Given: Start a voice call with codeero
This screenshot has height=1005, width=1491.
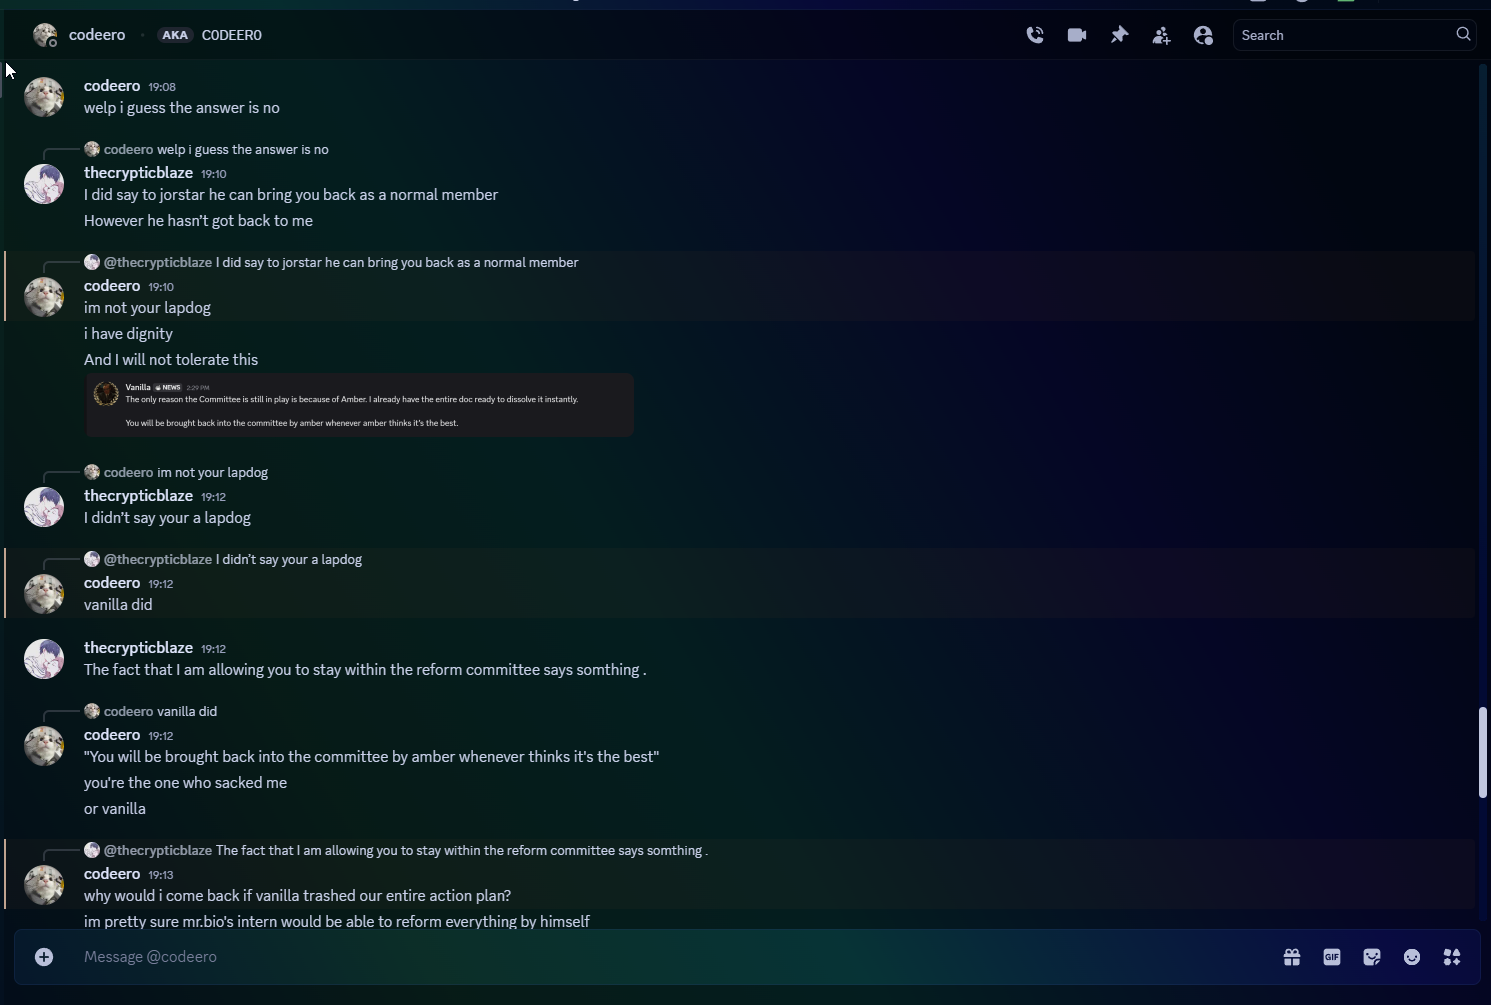Looking at the screenshot, I should pos(1035,35).
